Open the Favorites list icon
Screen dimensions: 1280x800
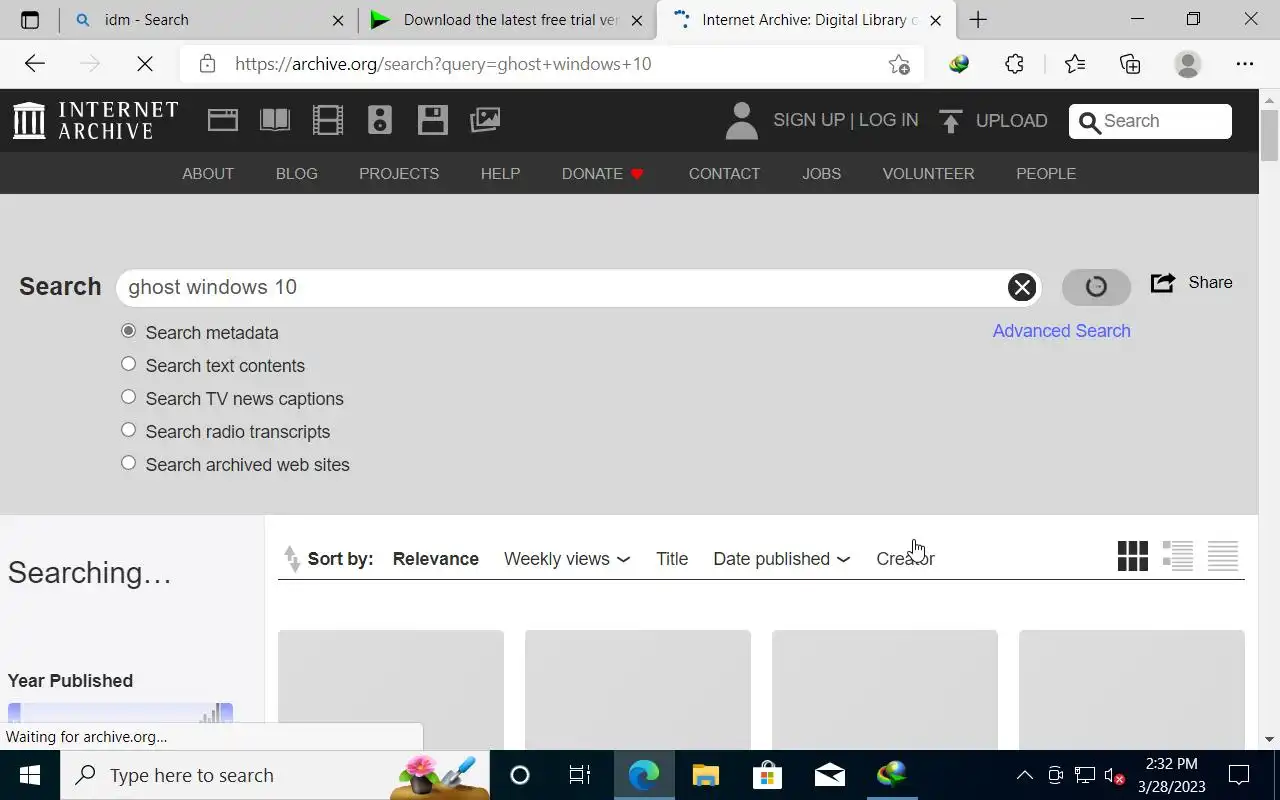(x=1075, y=64)
